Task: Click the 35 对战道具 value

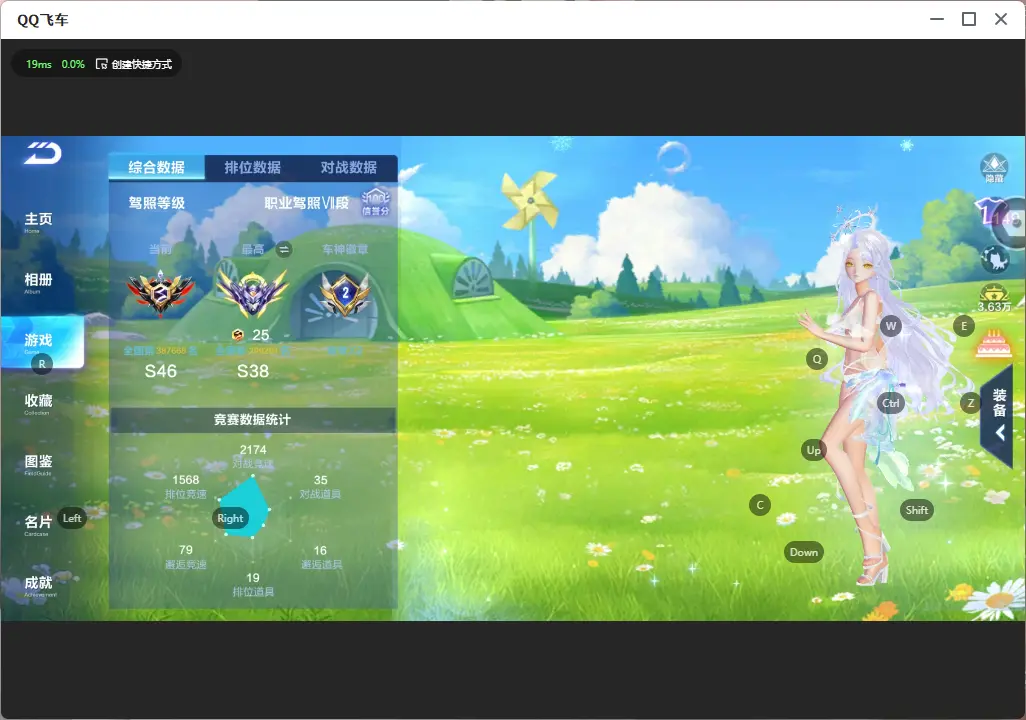Action: [x=321, y=480]
